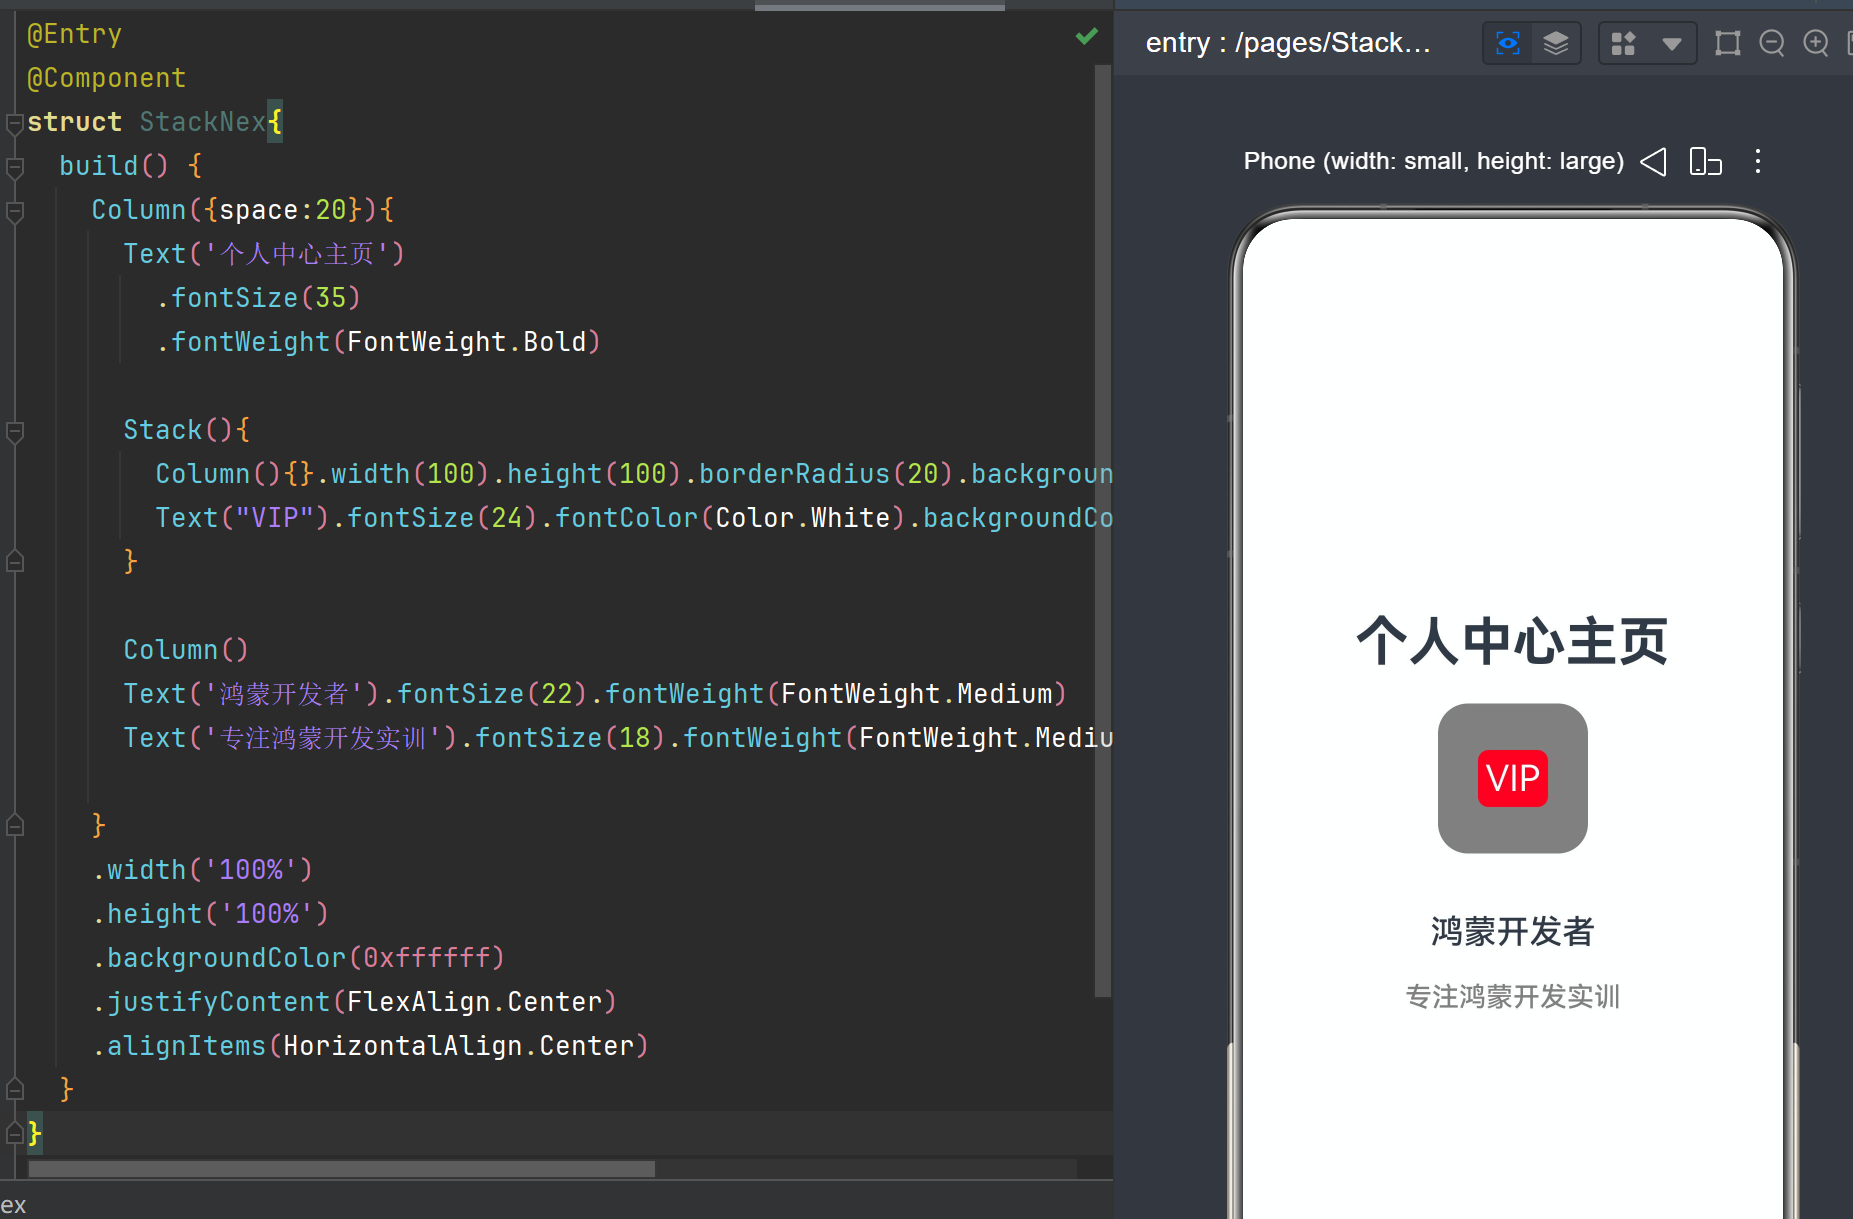
Task: Click .alignItems(HorizontalAlign.Center) line
Action: click(371, 1046)
